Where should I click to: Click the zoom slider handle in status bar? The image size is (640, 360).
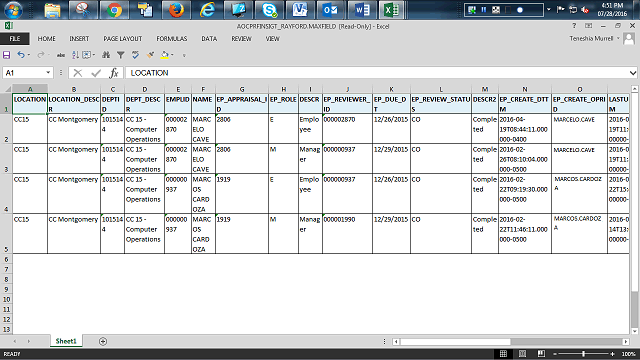pyautogui.click(x=583, y=354)
